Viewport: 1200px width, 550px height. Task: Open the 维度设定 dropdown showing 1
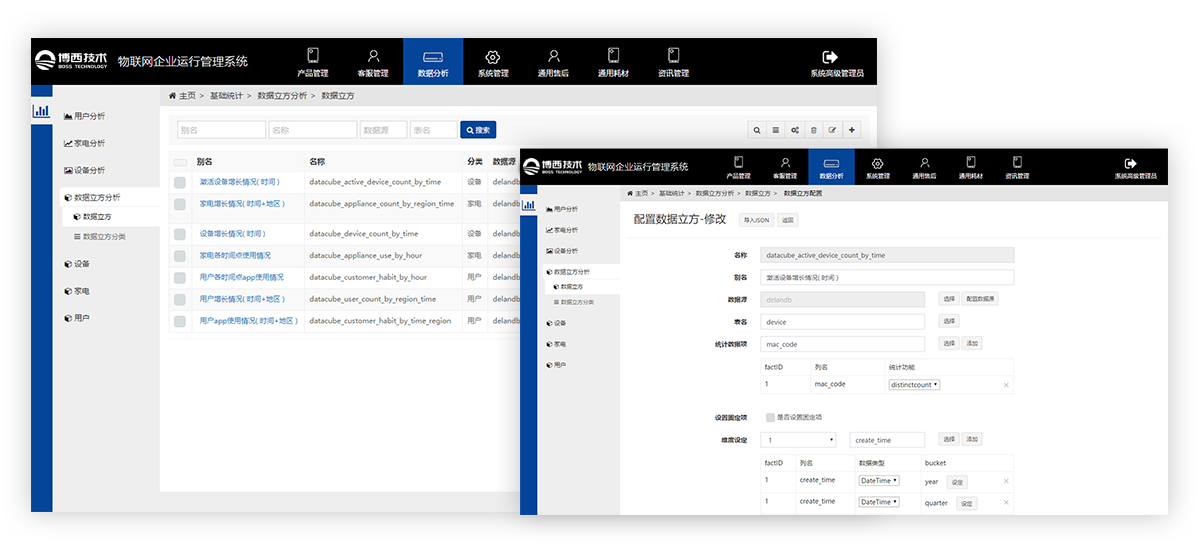[798, 440]
